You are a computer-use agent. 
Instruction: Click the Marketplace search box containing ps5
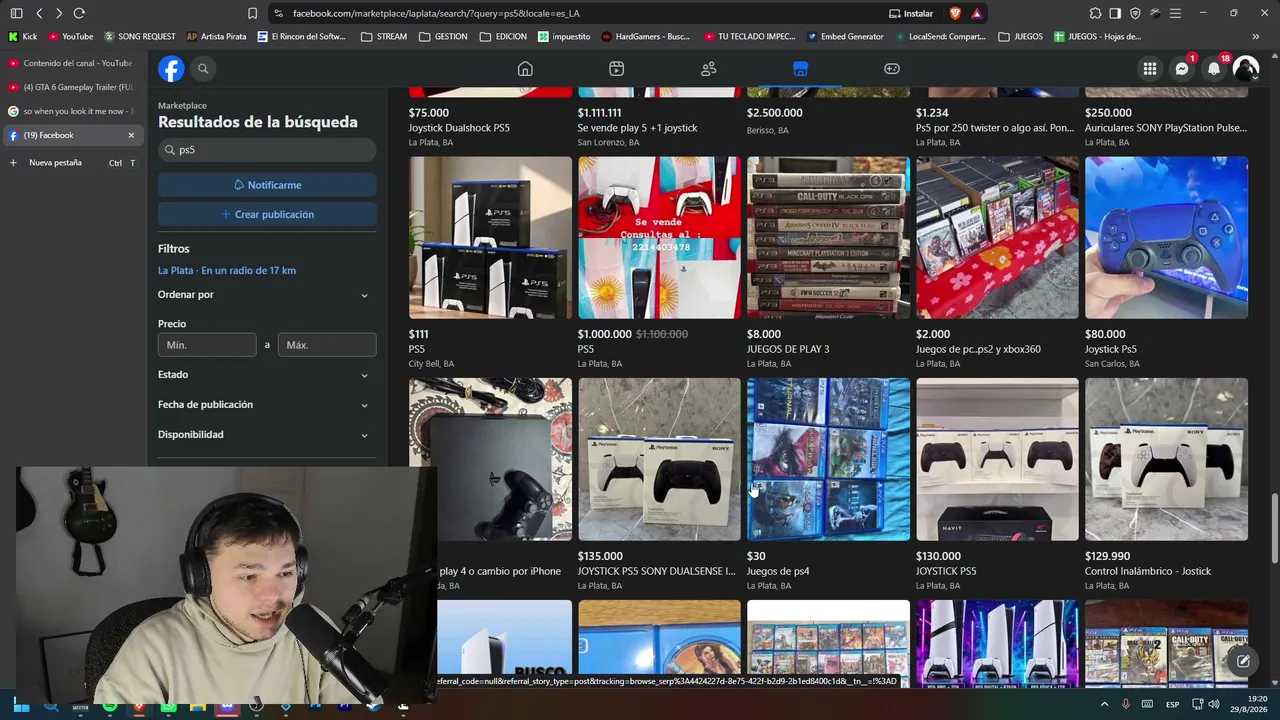[x=267, y=150]
